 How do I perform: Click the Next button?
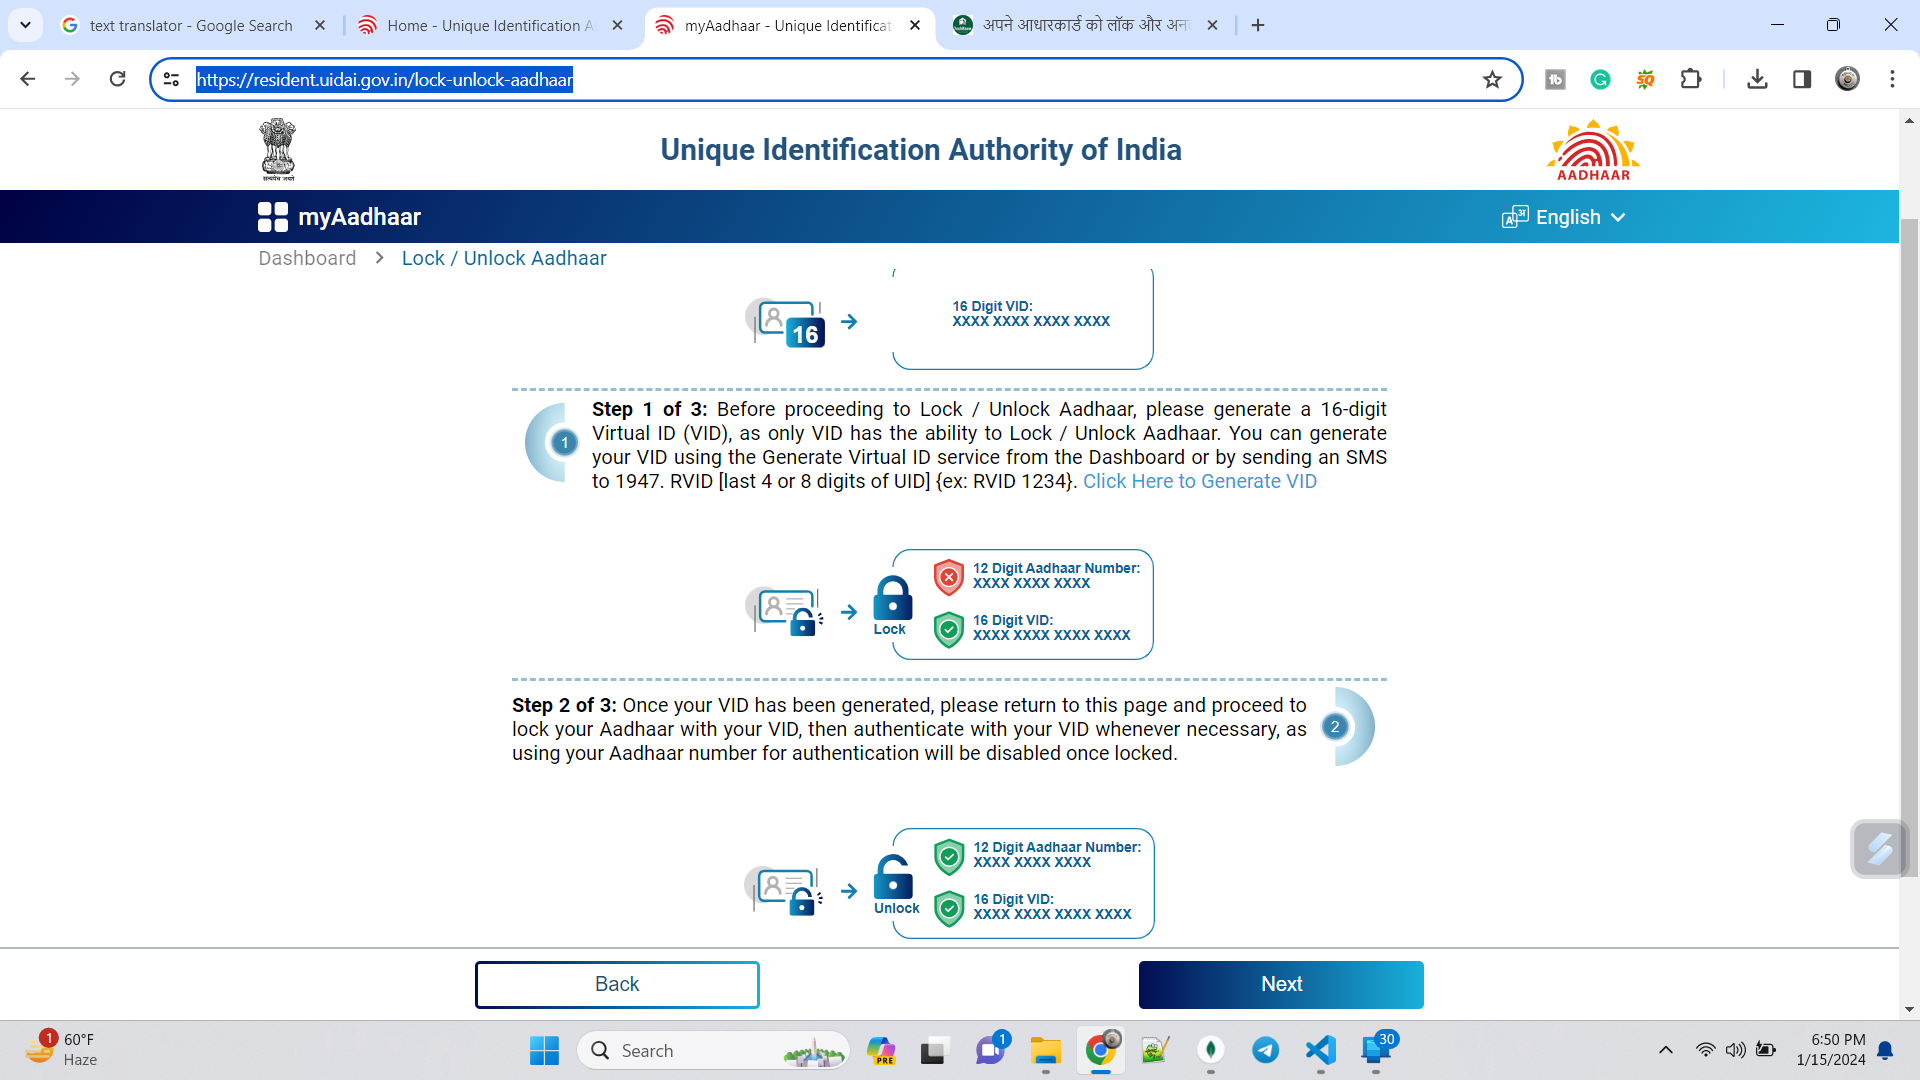click(1281, 984)
